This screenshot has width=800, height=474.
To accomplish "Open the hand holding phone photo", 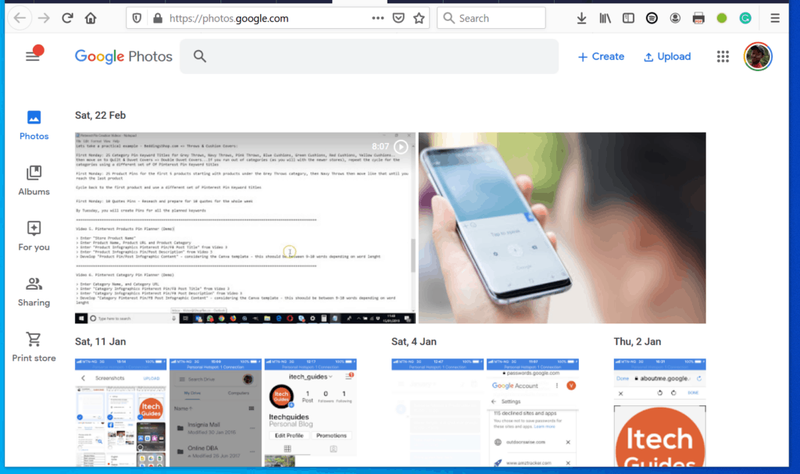I will click(562, 228).
